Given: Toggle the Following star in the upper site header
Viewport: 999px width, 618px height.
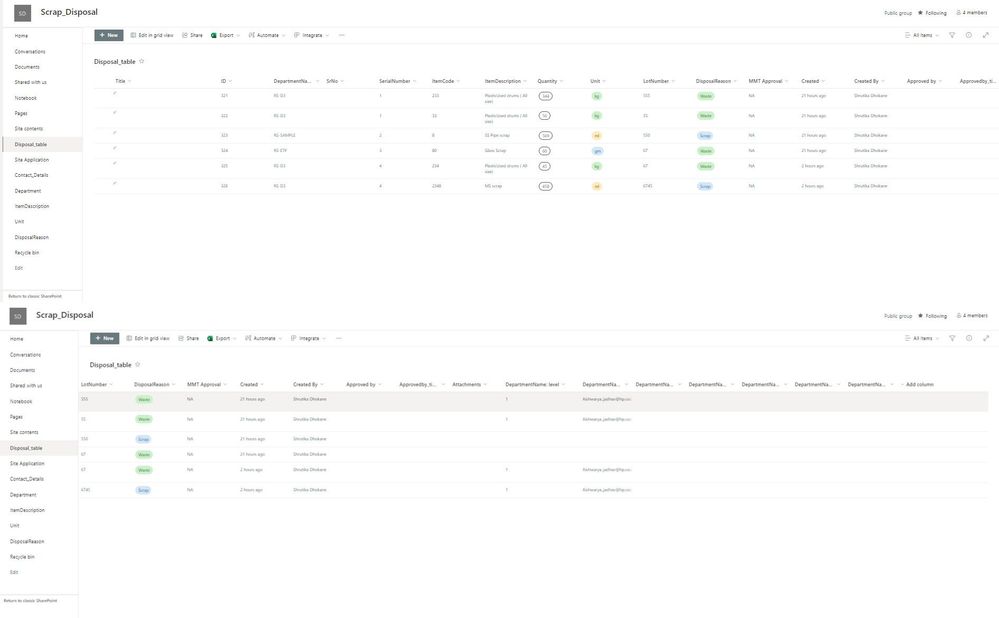Looking at the screenshot, I should click(920, 13).
